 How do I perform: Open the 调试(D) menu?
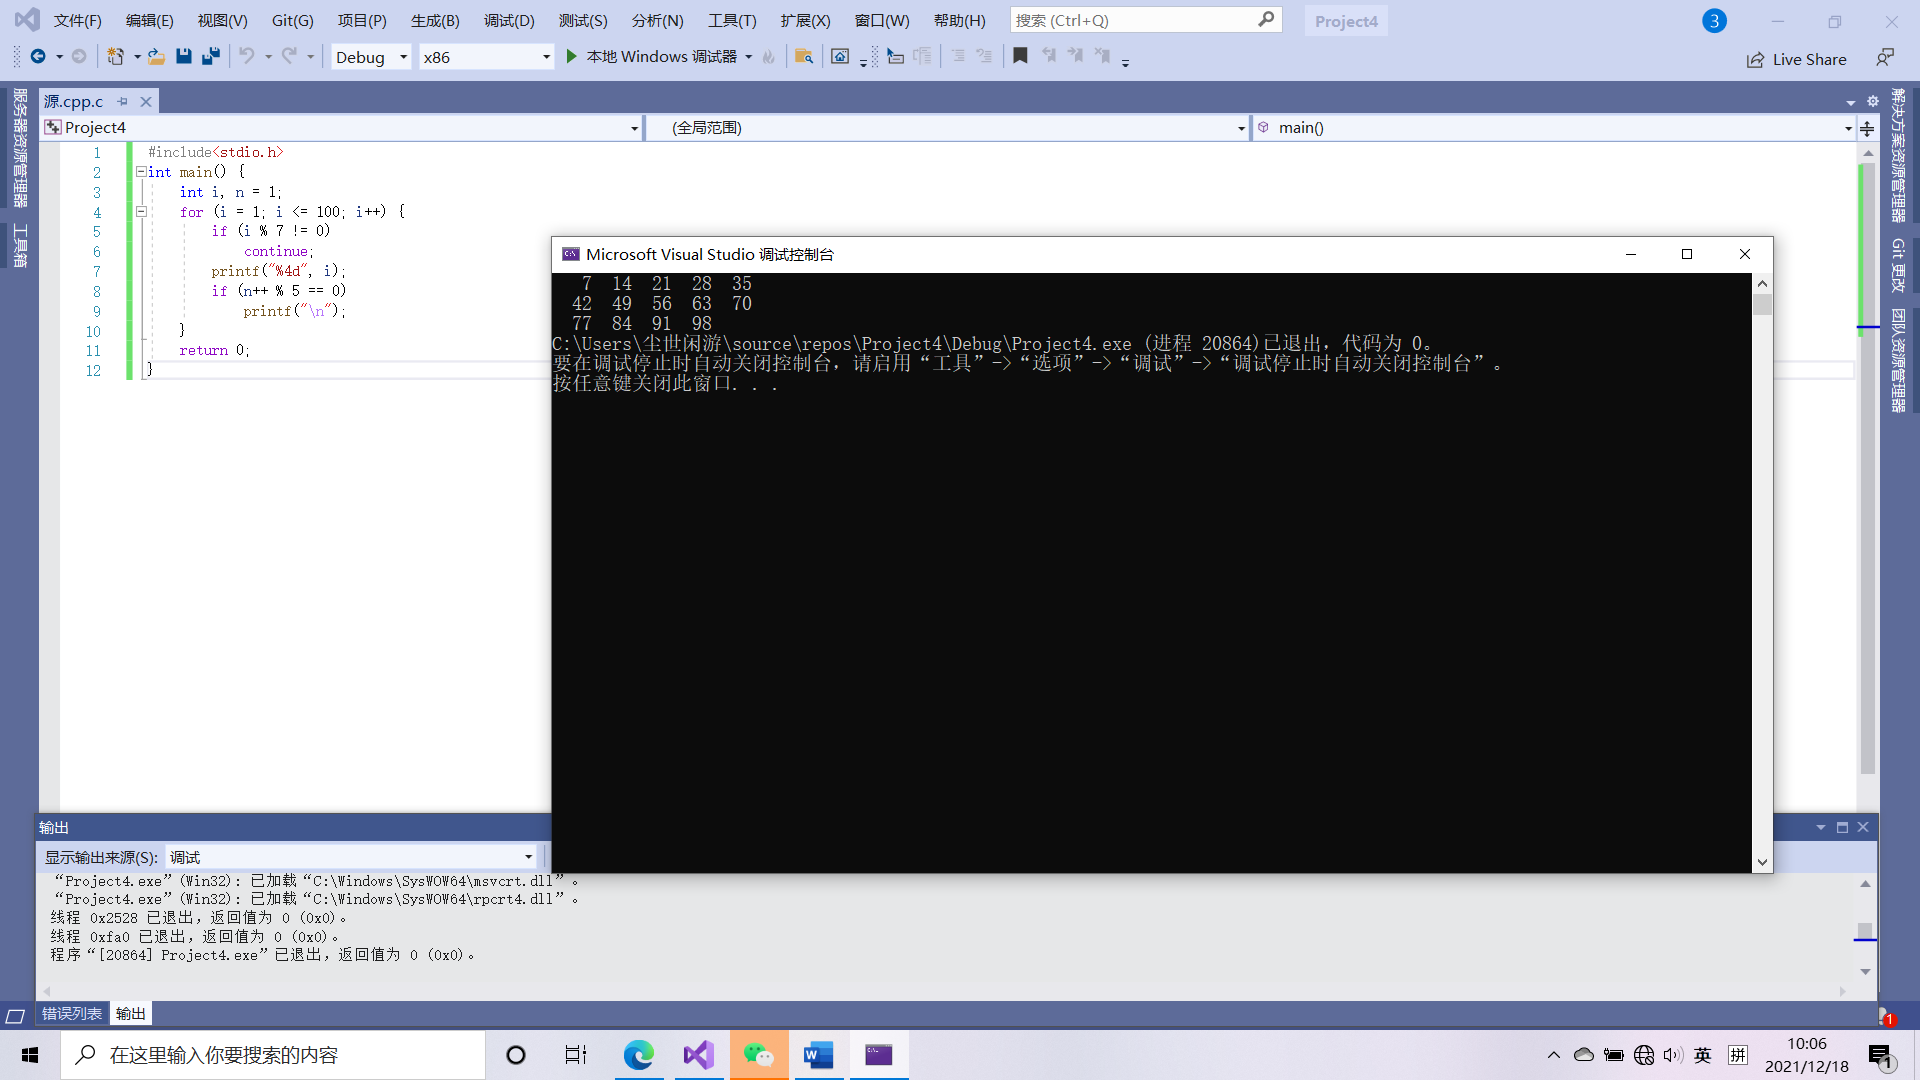click(x=509, y=21)
